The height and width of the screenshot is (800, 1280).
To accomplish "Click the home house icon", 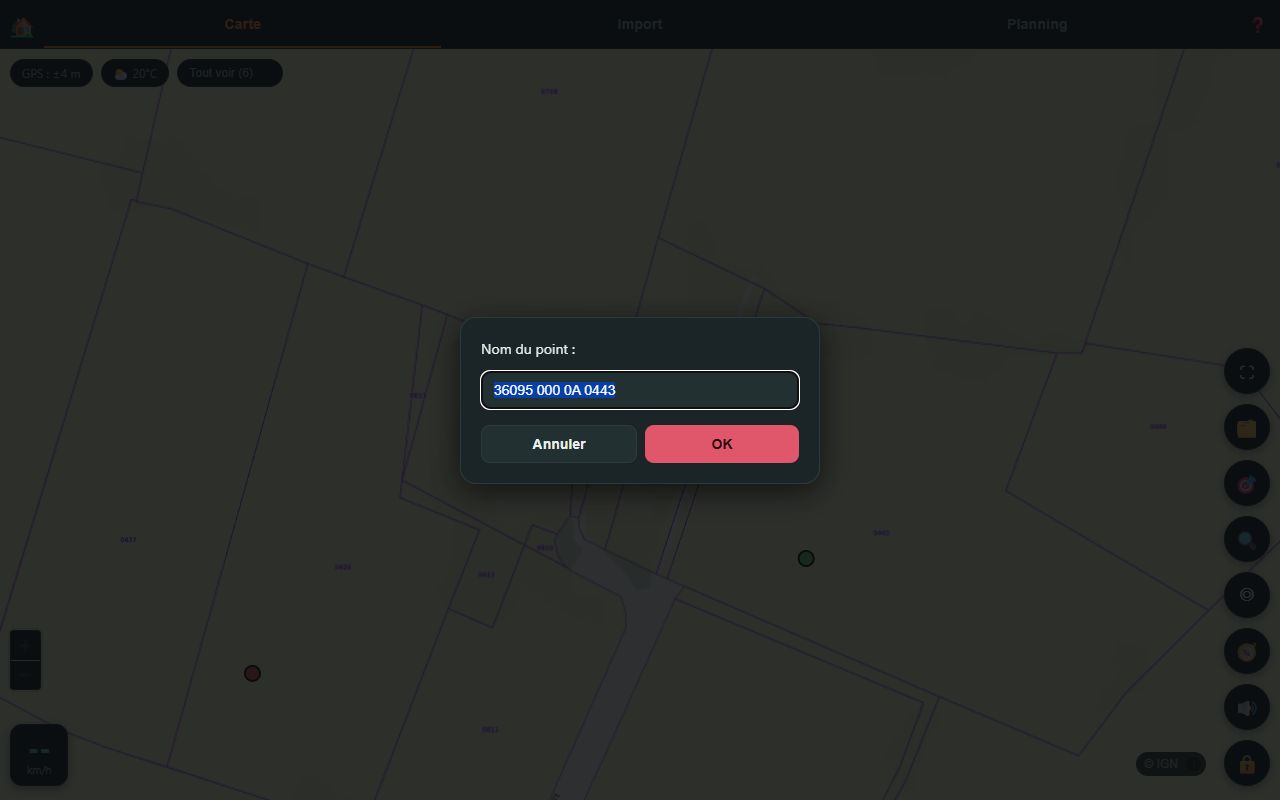I will click(x=21, y=26).
